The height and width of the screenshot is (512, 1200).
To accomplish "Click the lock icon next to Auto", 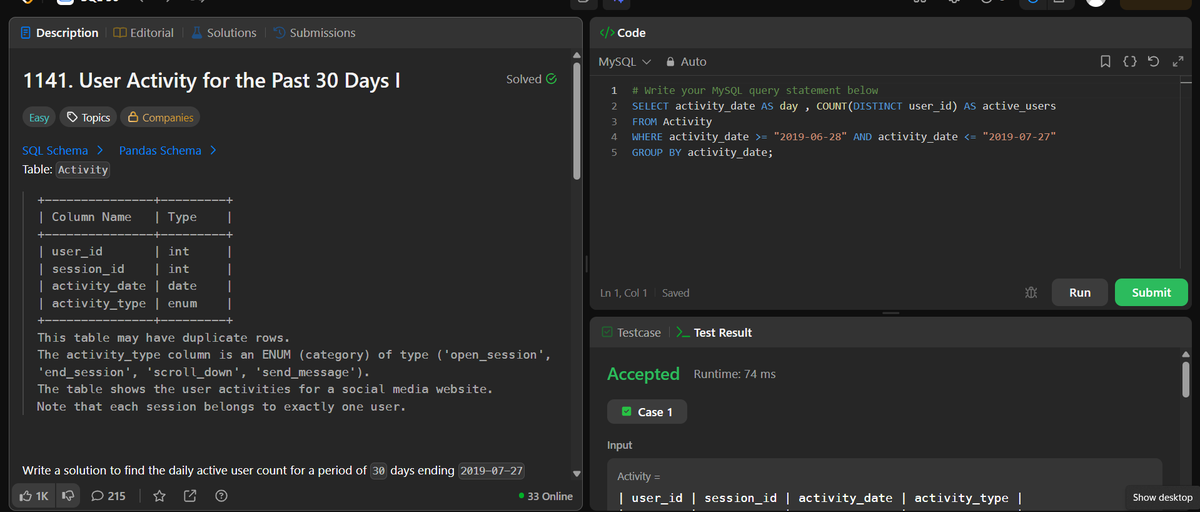I will click(671, 62).
